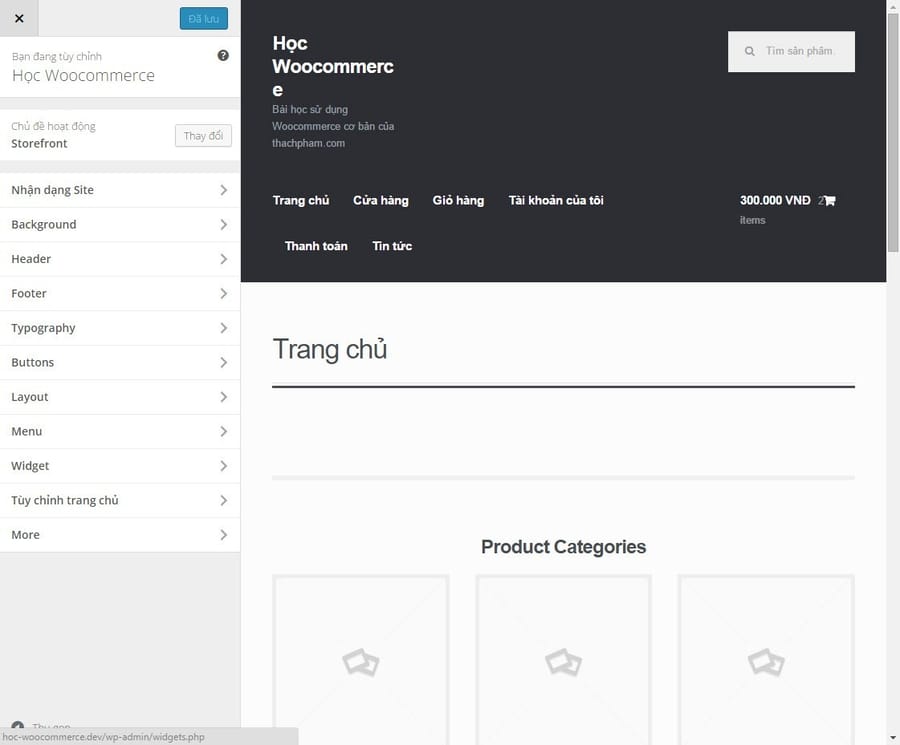Open Tin tức in site navigation
Viewport: 900px width, 745px height.
click(x=392, y=246)
